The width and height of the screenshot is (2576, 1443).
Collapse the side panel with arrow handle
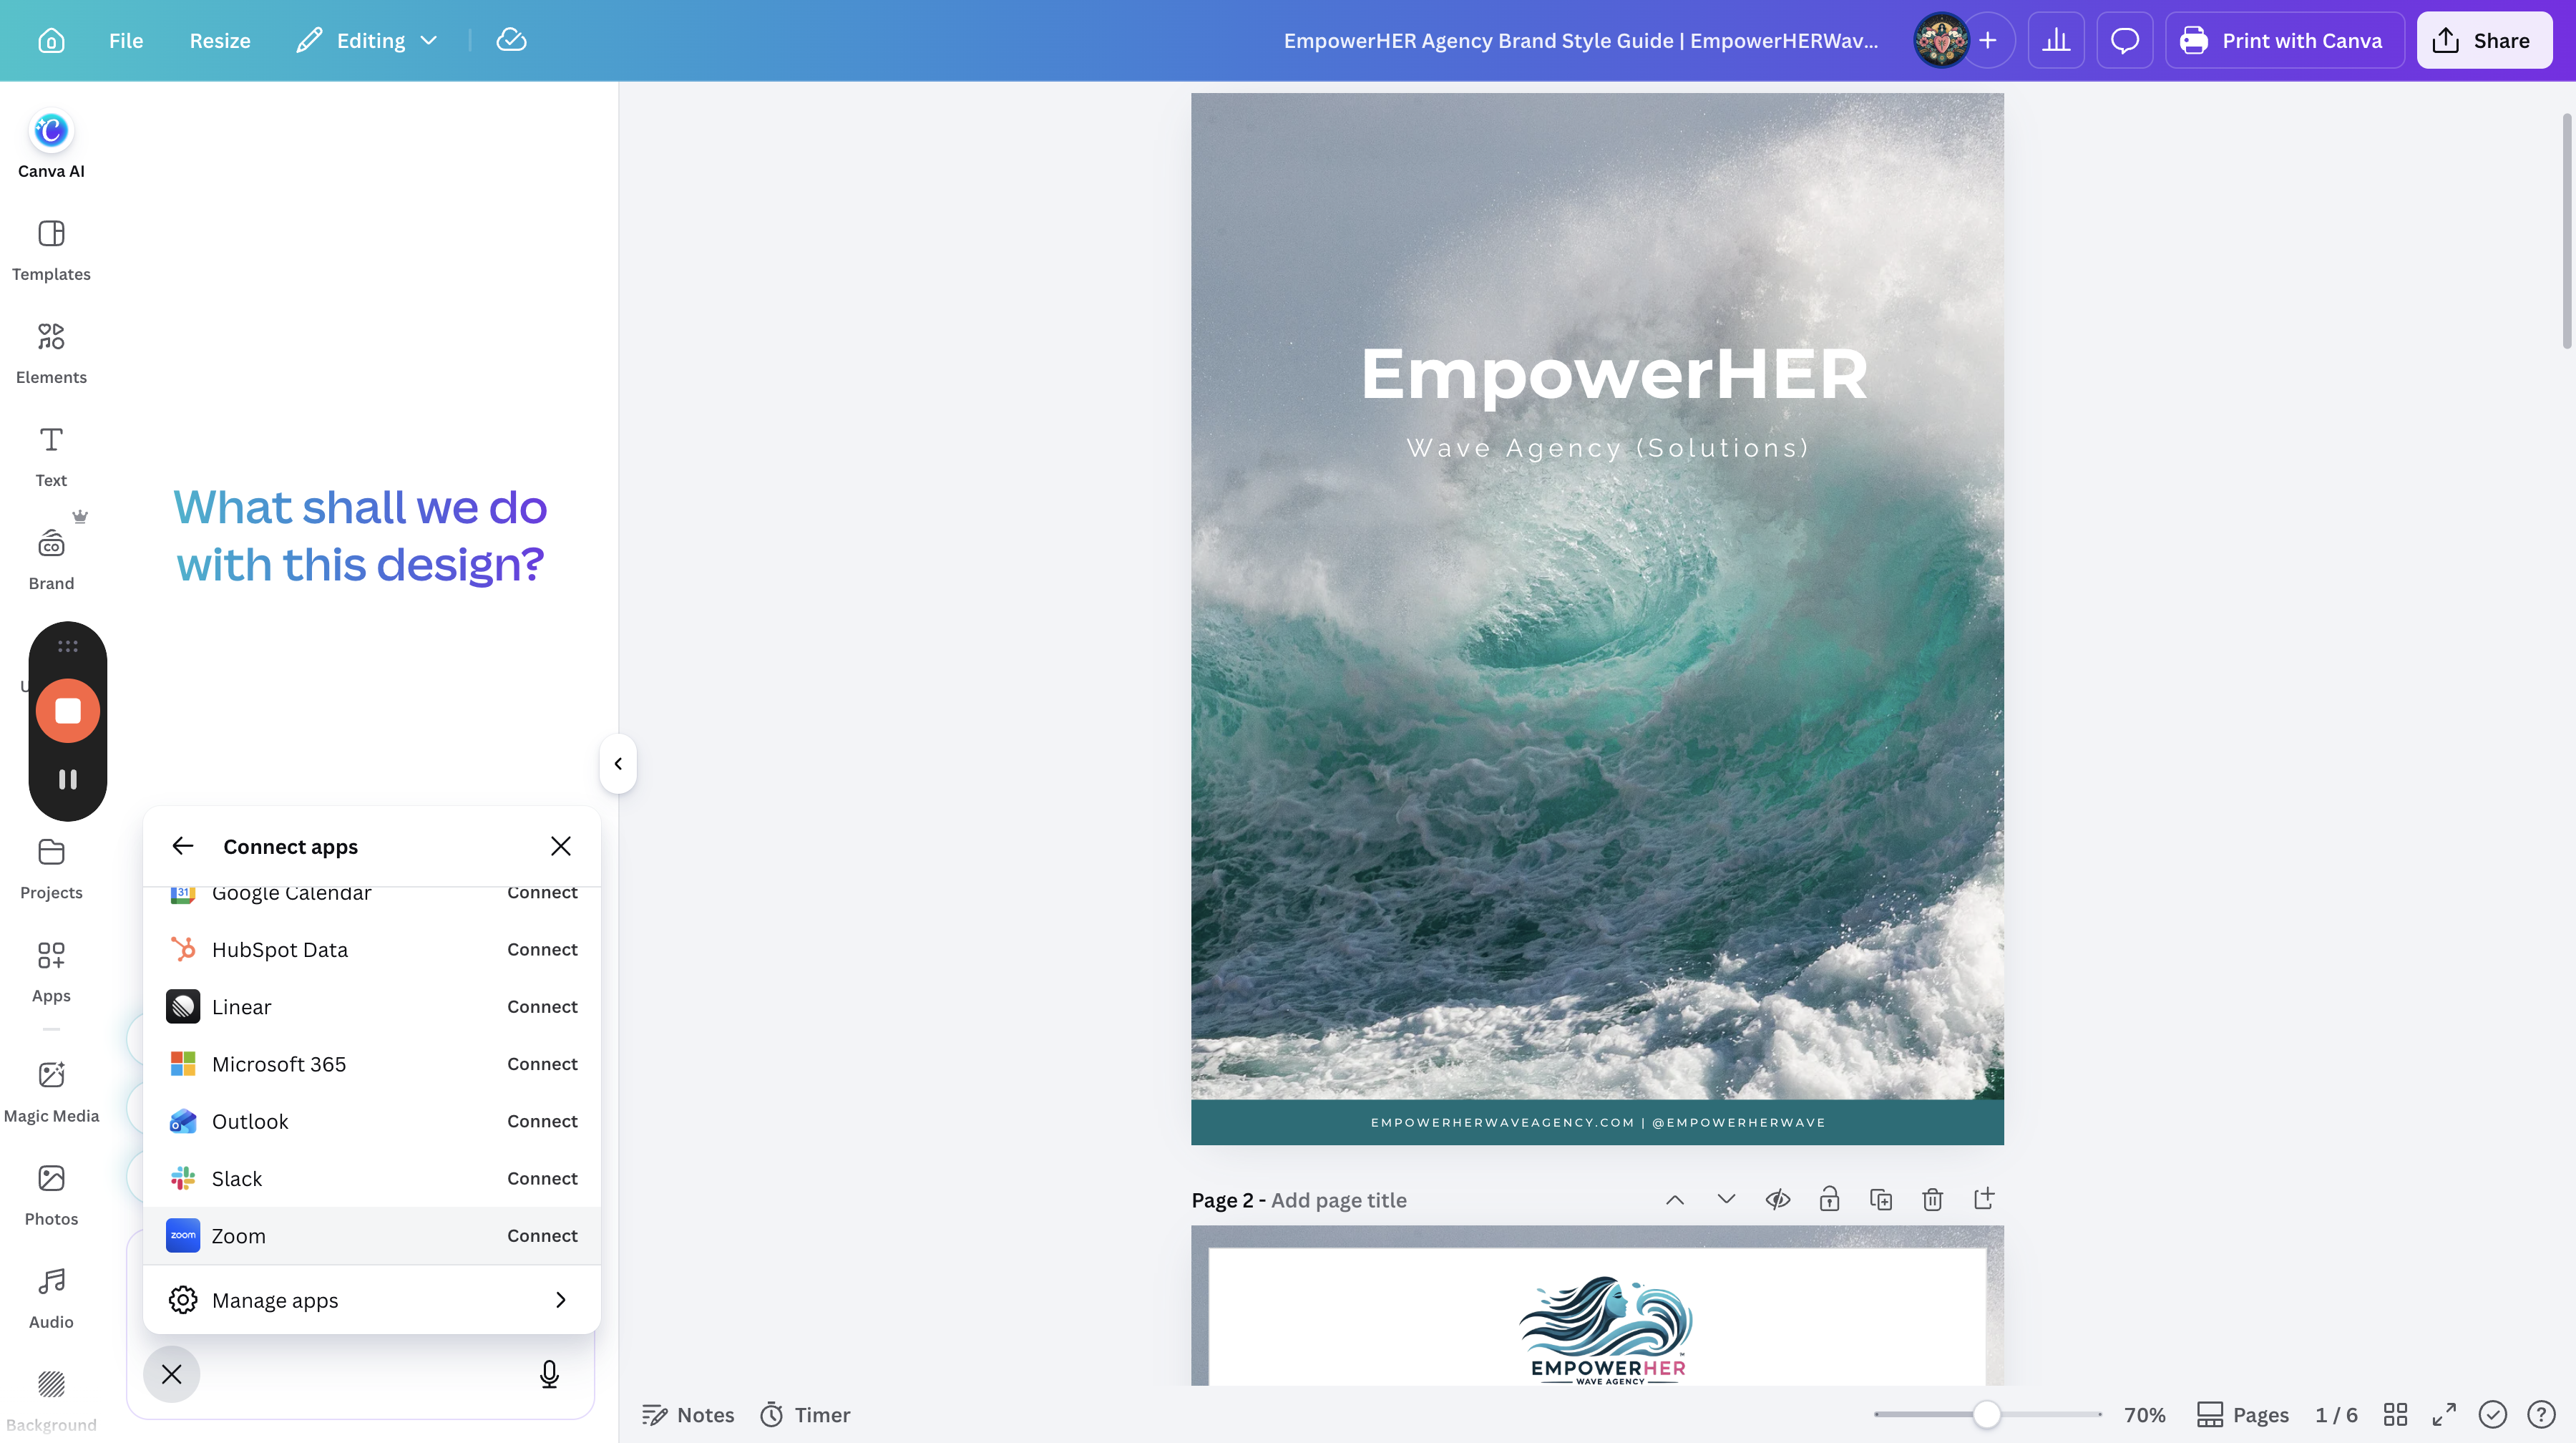click(618, 763)
